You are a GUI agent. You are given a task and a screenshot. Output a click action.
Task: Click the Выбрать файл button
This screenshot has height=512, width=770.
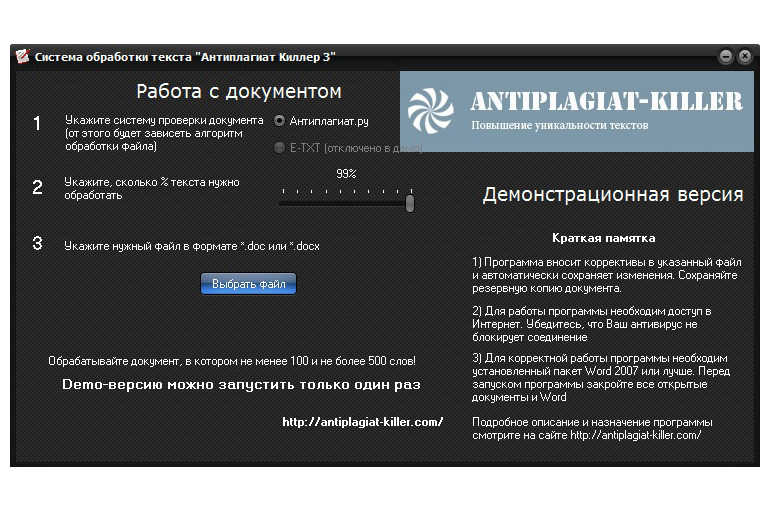[248, 284]
